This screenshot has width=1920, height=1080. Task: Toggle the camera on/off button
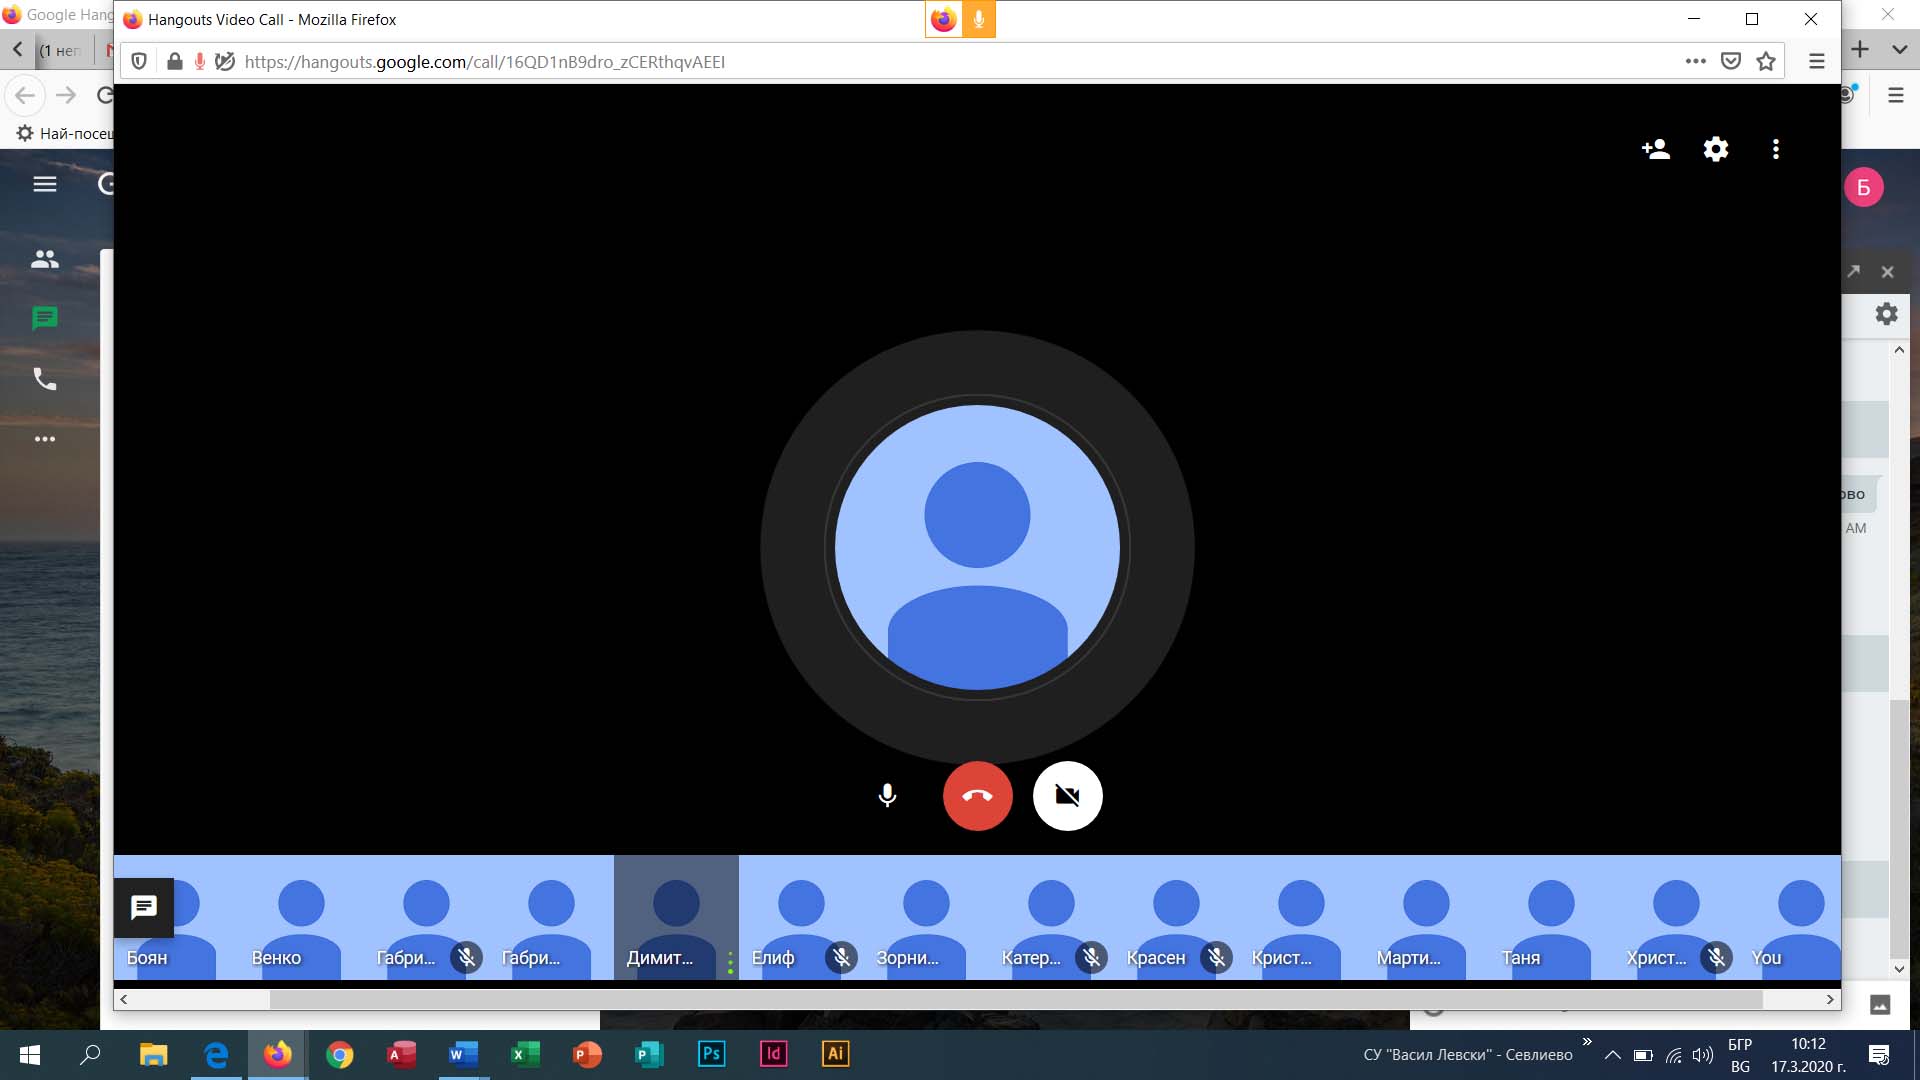pos(1067,796)
